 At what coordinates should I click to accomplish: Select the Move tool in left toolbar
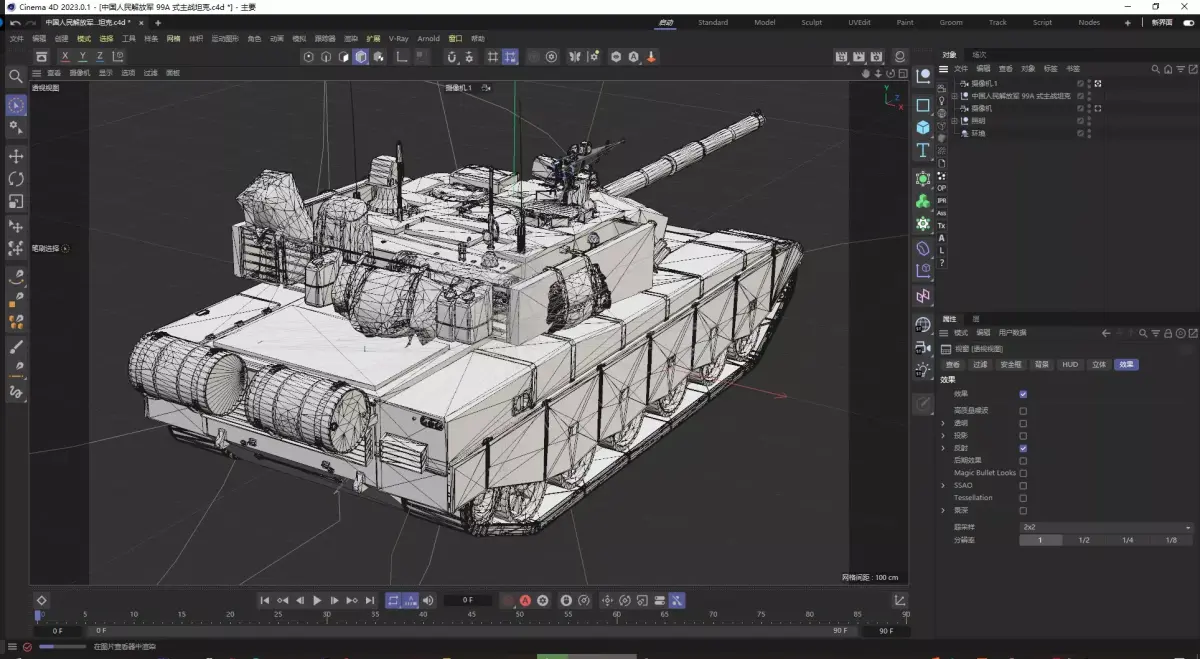(x=16, y=156)
